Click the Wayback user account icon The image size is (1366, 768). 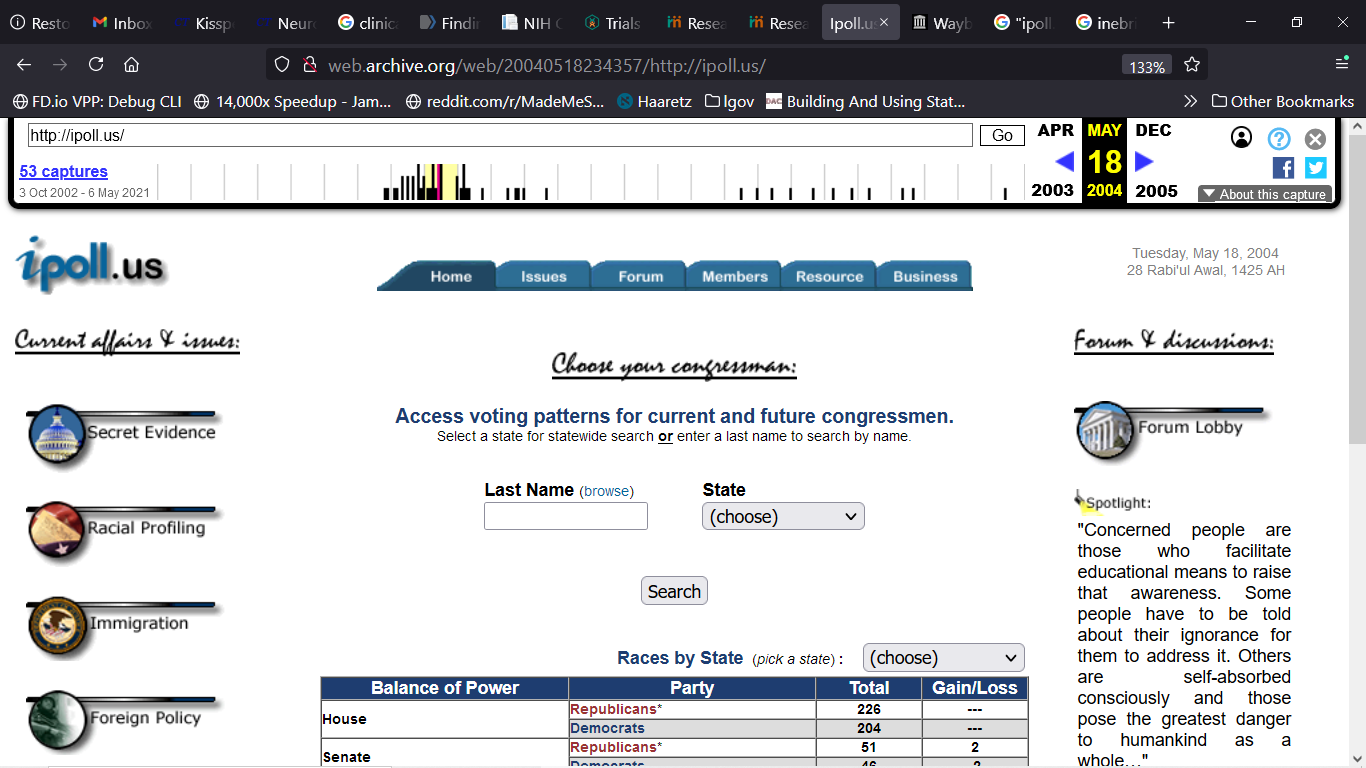[x=1241, y=138]
